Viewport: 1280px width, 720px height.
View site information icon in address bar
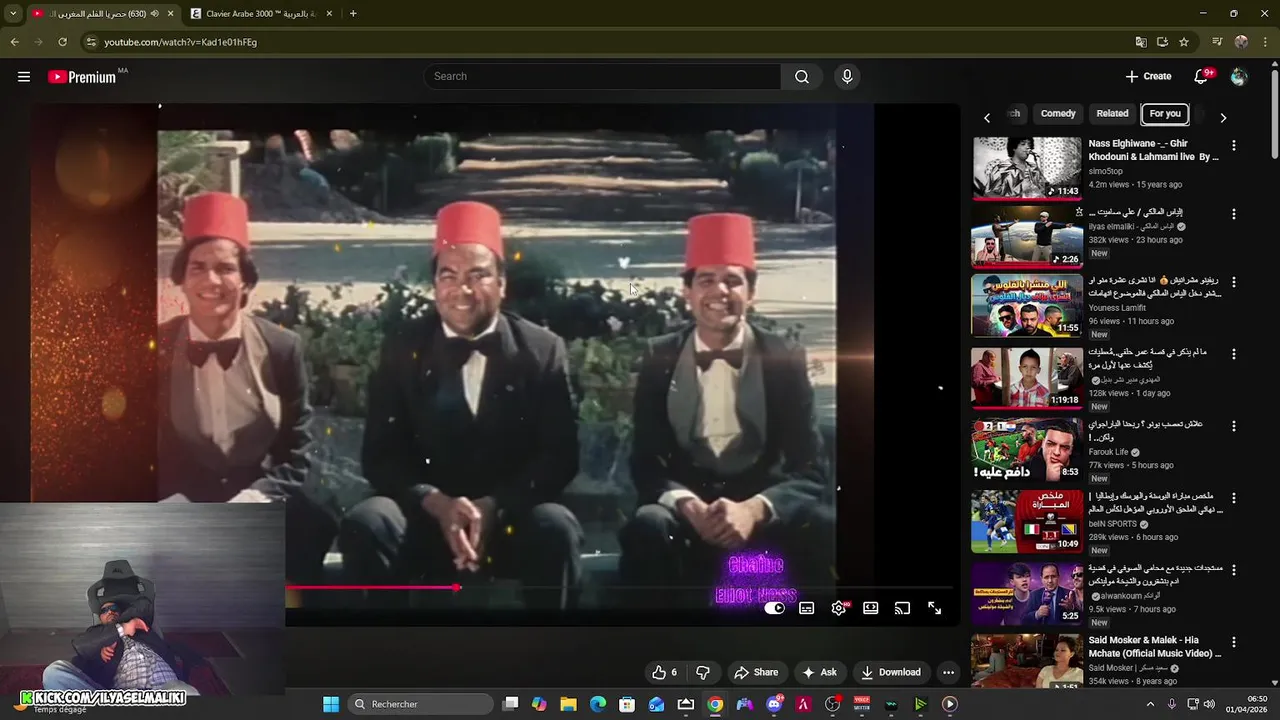pyautogui.click(x=91, y=42)
